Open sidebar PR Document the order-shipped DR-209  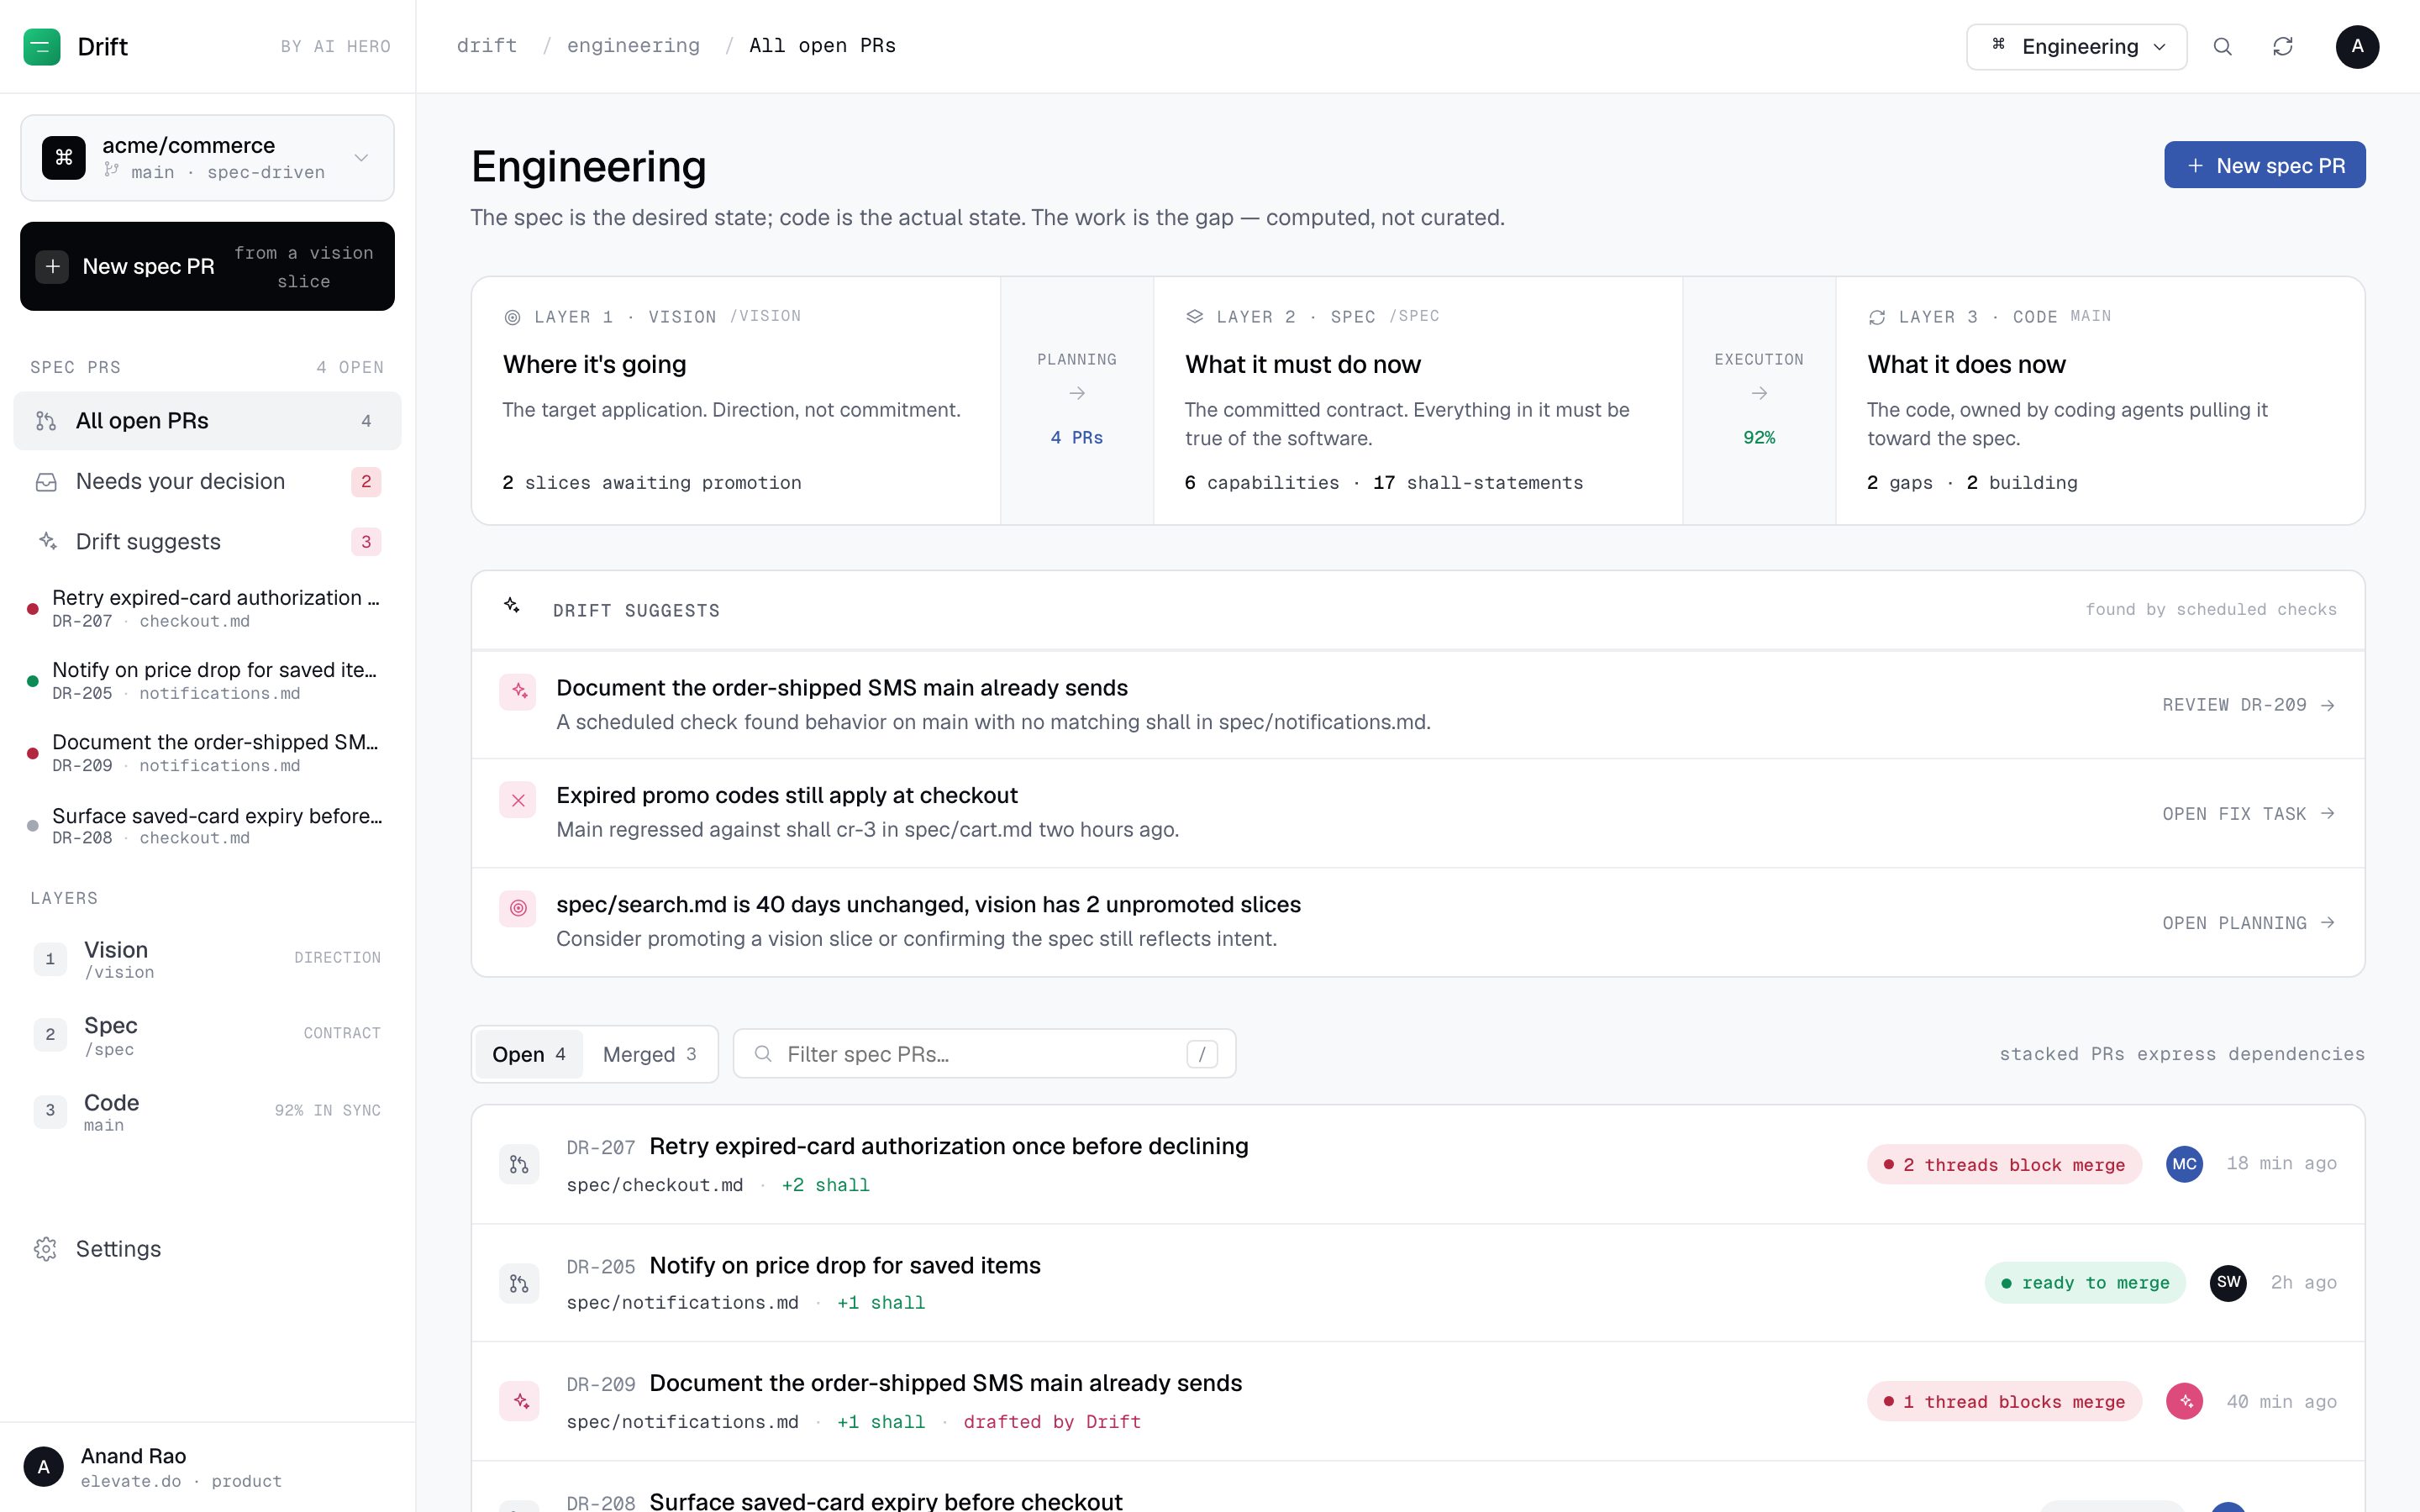pyautogui.click(x=207, y=753)
